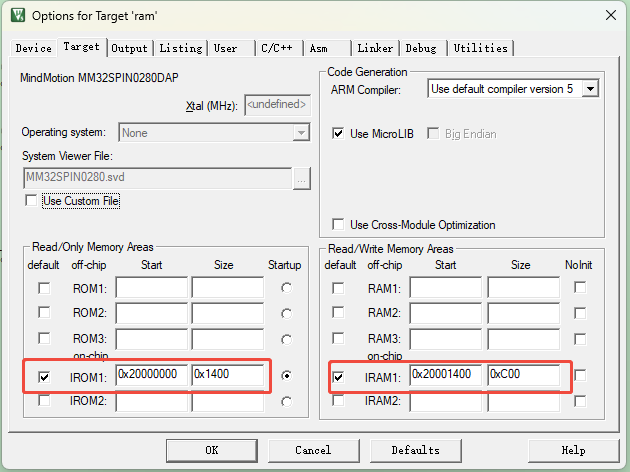This screenshot has width=630, height=472.
Task: Click the Cancel button
Action: point(313,450)
